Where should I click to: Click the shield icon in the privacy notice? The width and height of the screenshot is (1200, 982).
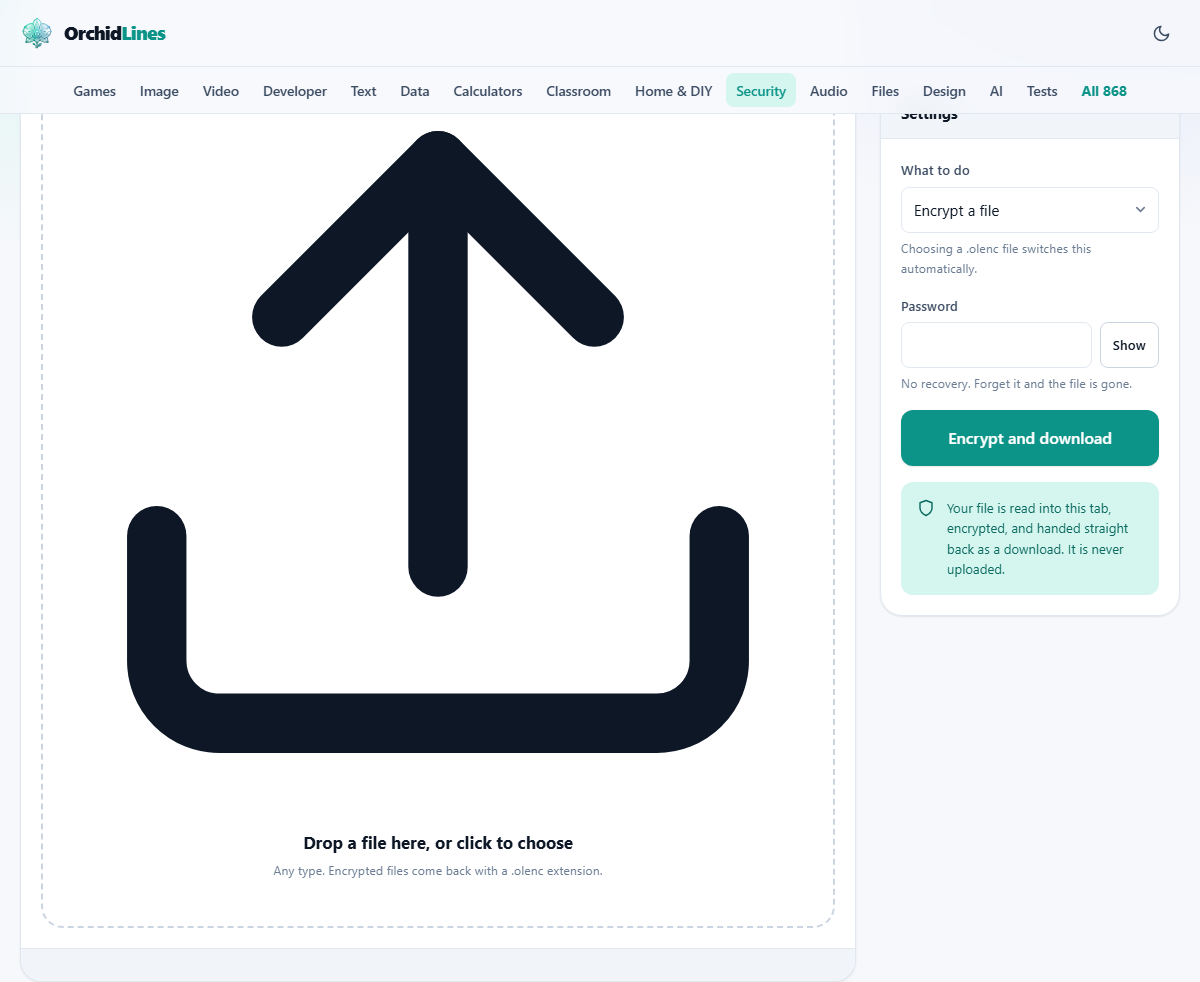coord(926,508)
